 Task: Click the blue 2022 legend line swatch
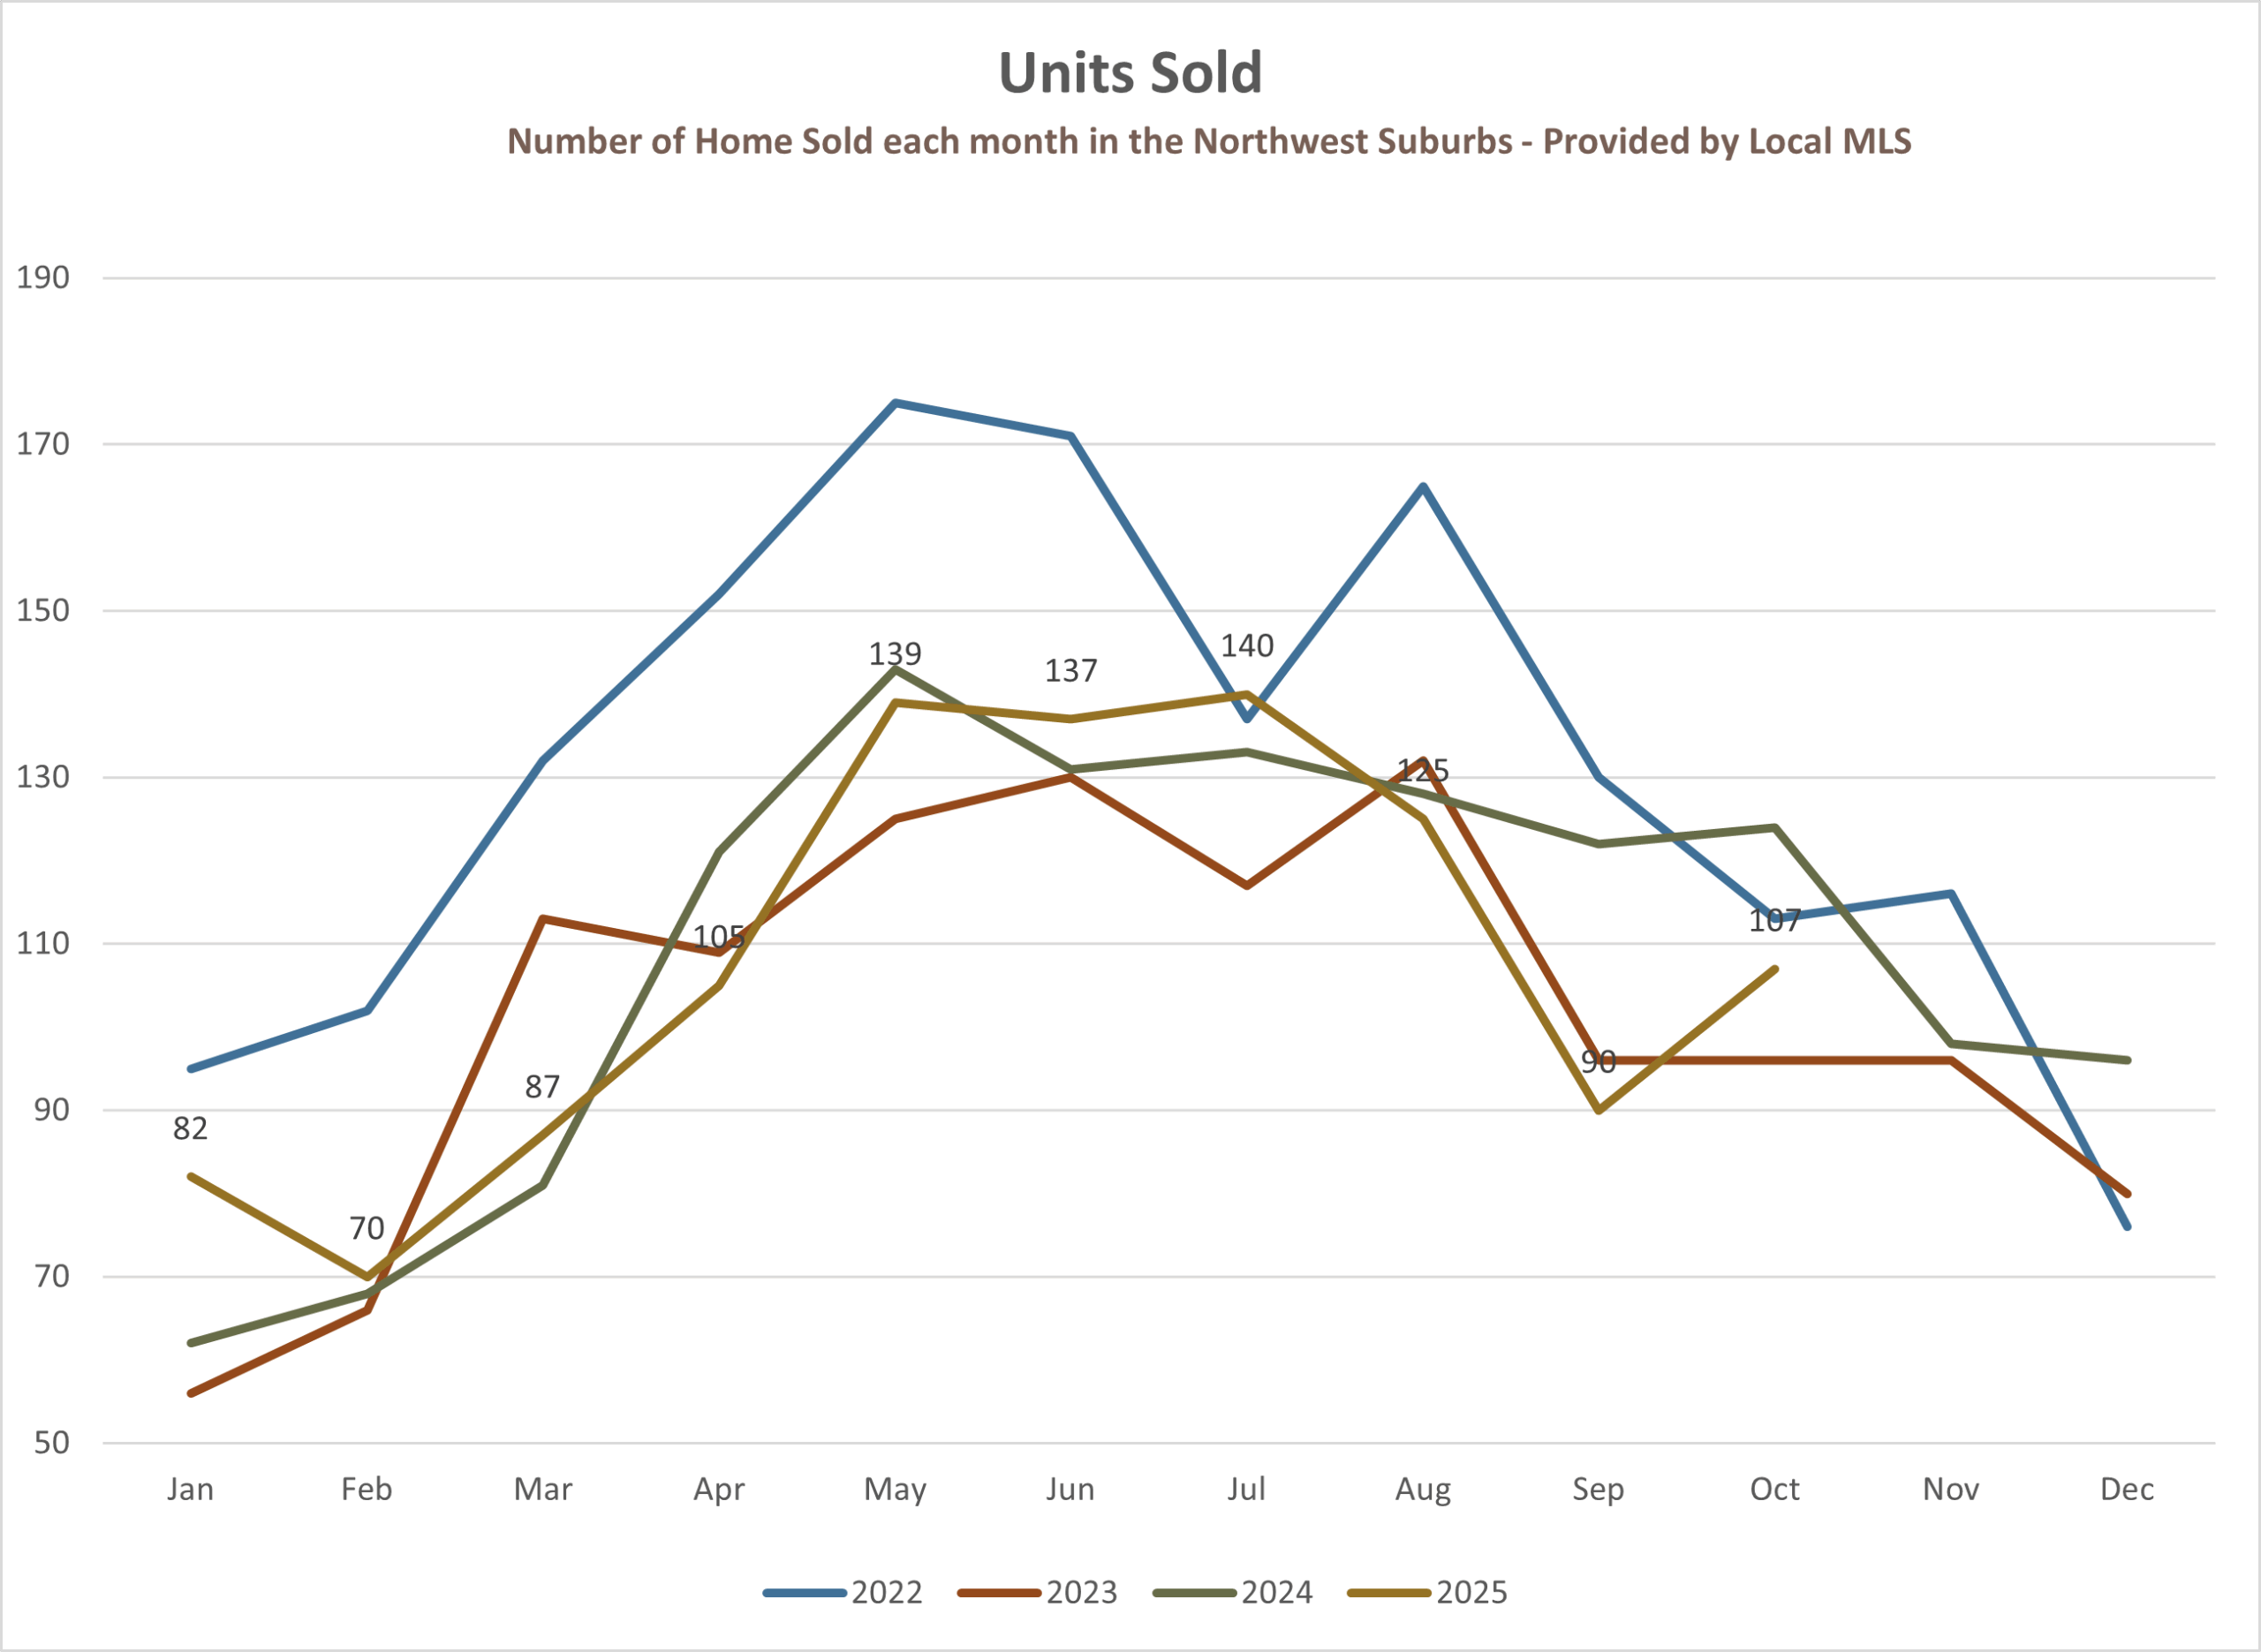click(x=804, y=1593)
